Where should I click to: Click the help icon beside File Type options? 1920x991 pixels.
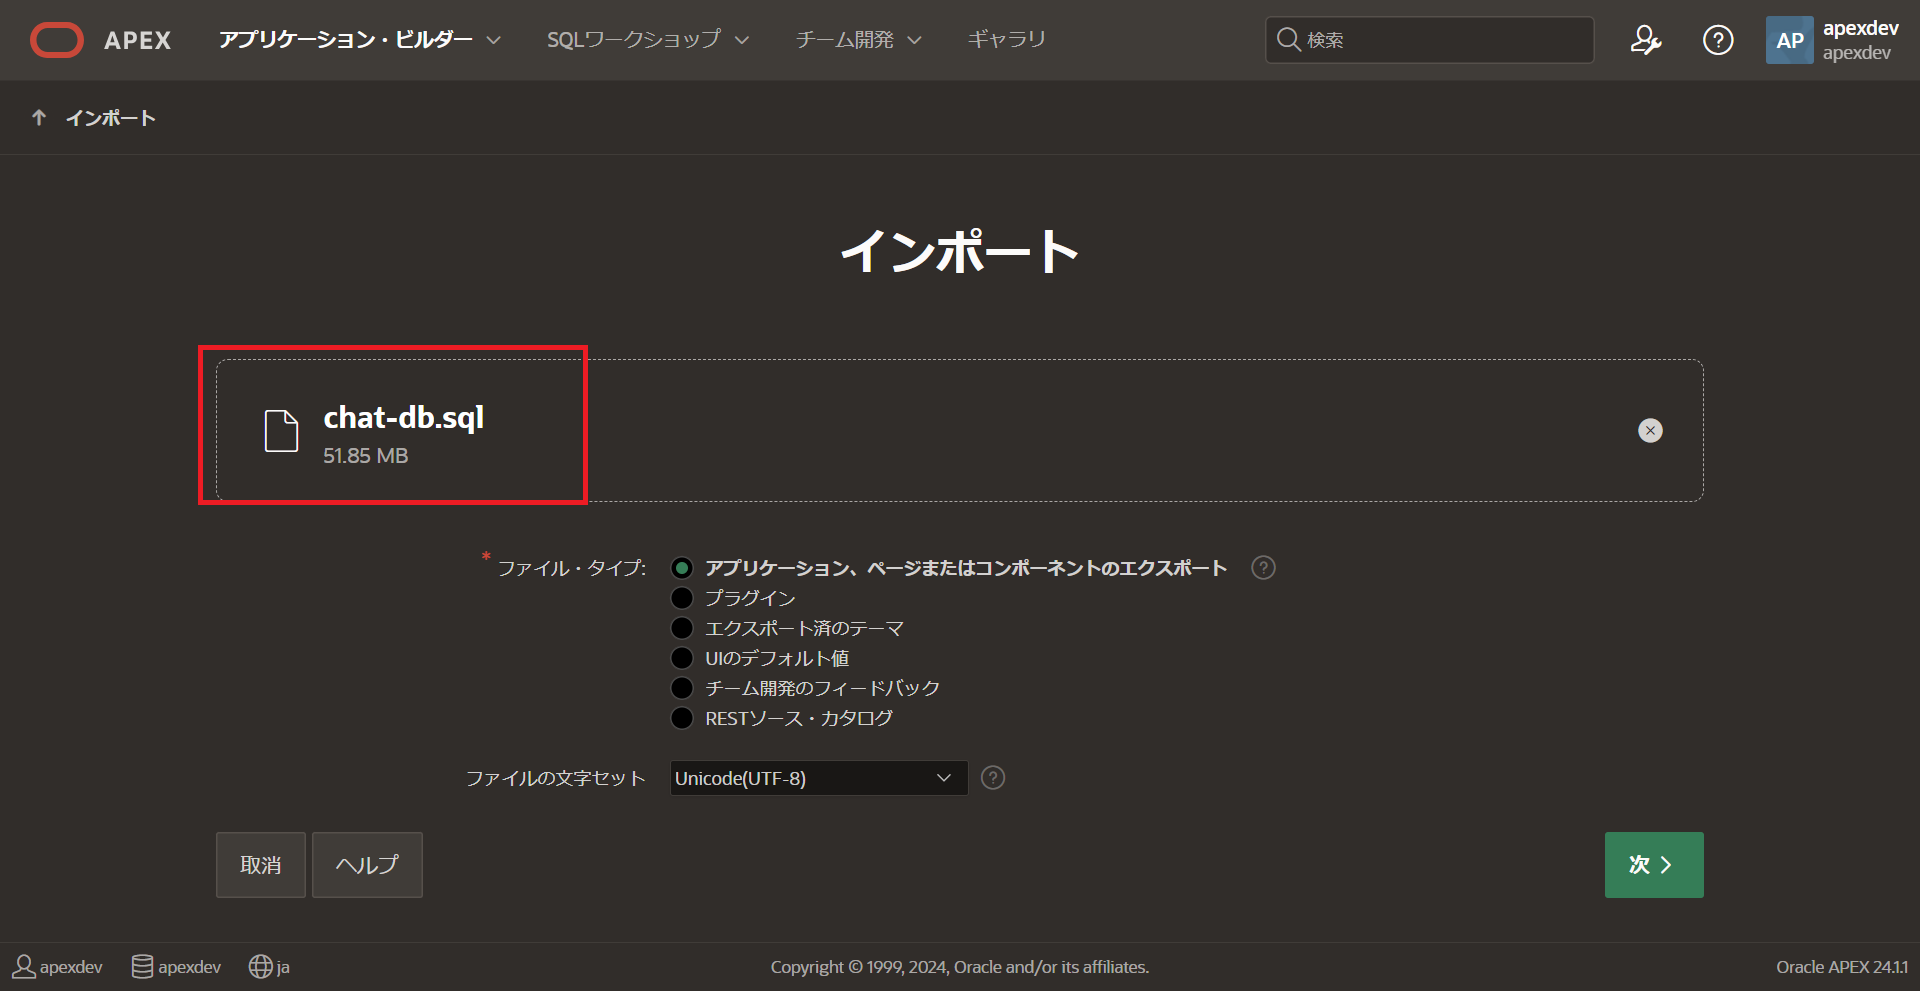coord(1263,568)
